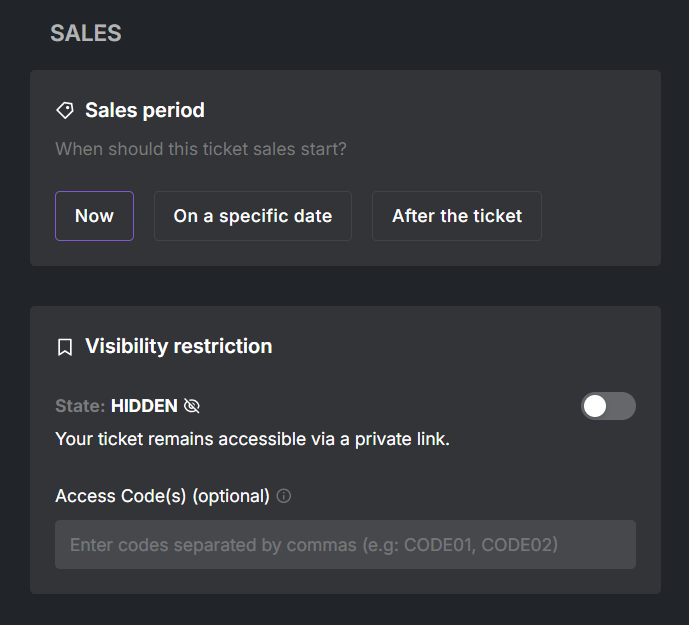This screenshot has width=689, height=625.
Task: Click the "Access Code(s) (optional)" label
Action: (x=163, y=496)
